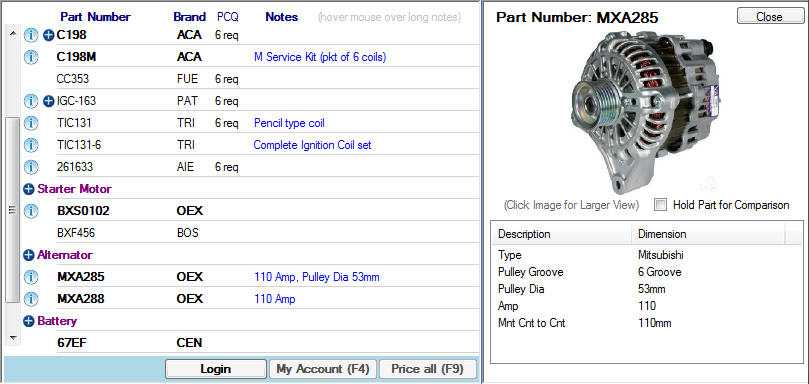Open My Account (F4)
The image size is (809, 384).
(323, 369)
